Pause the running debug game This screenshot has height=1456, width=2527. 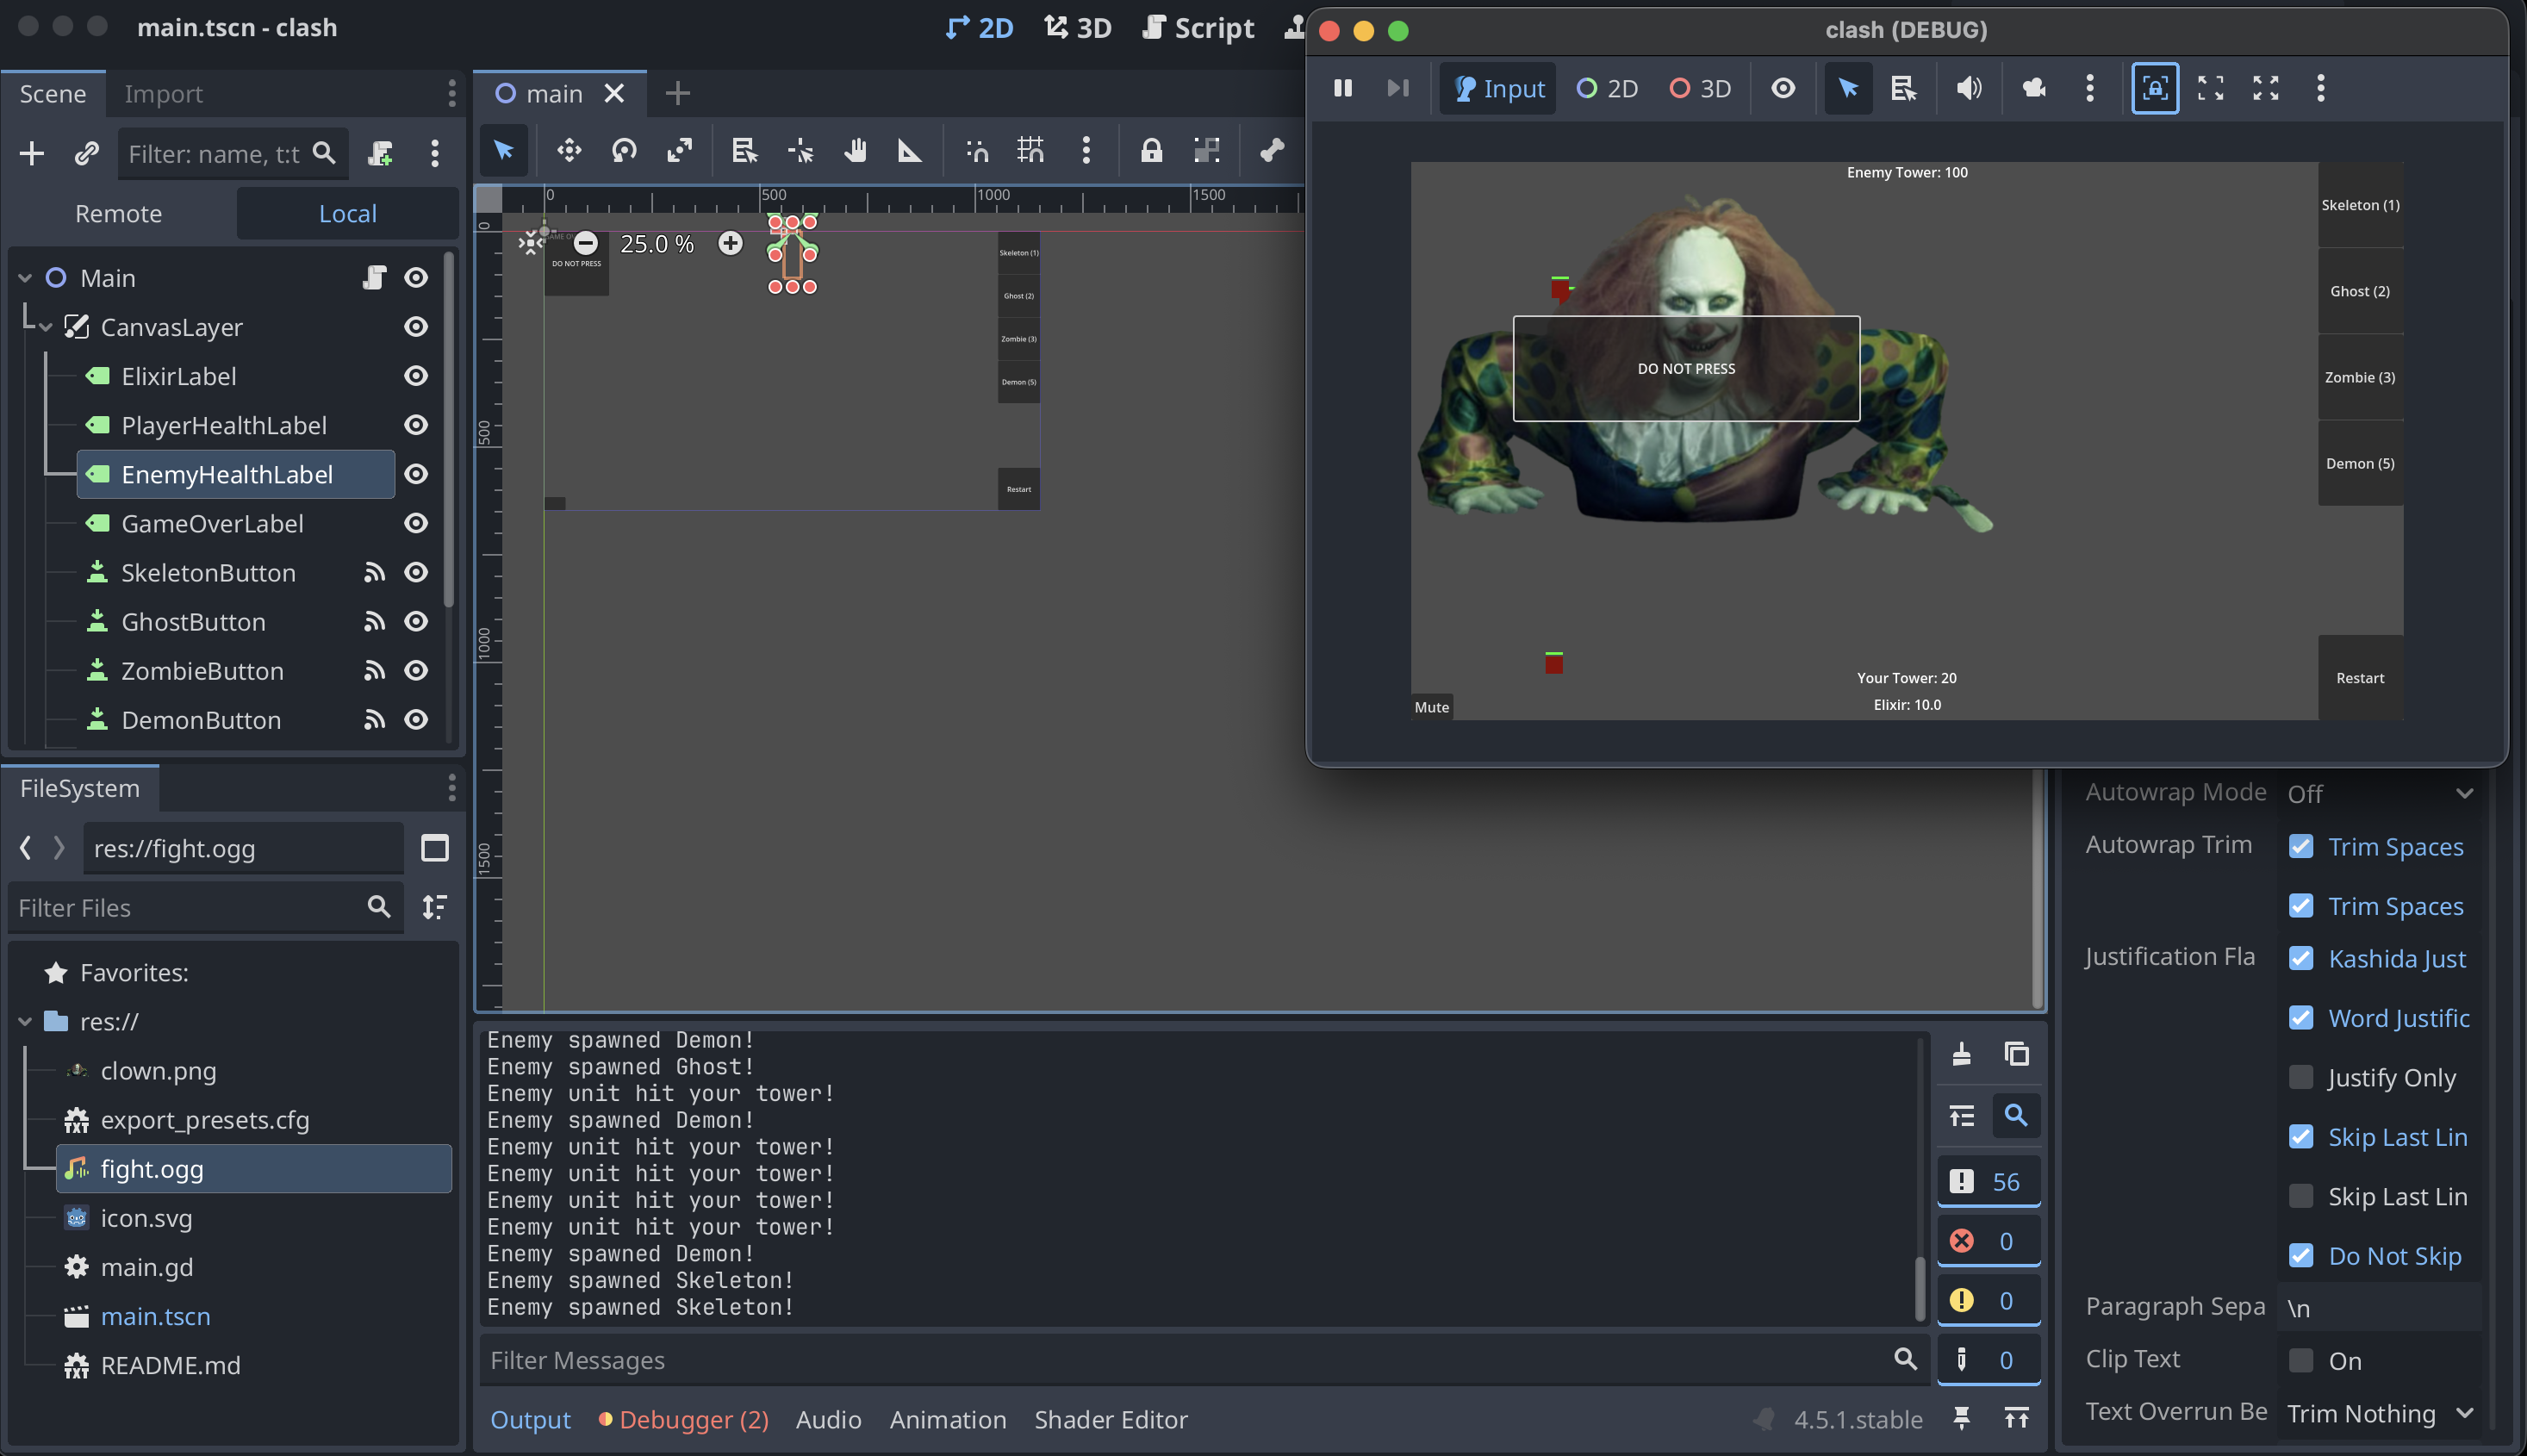coord(1343,88)
